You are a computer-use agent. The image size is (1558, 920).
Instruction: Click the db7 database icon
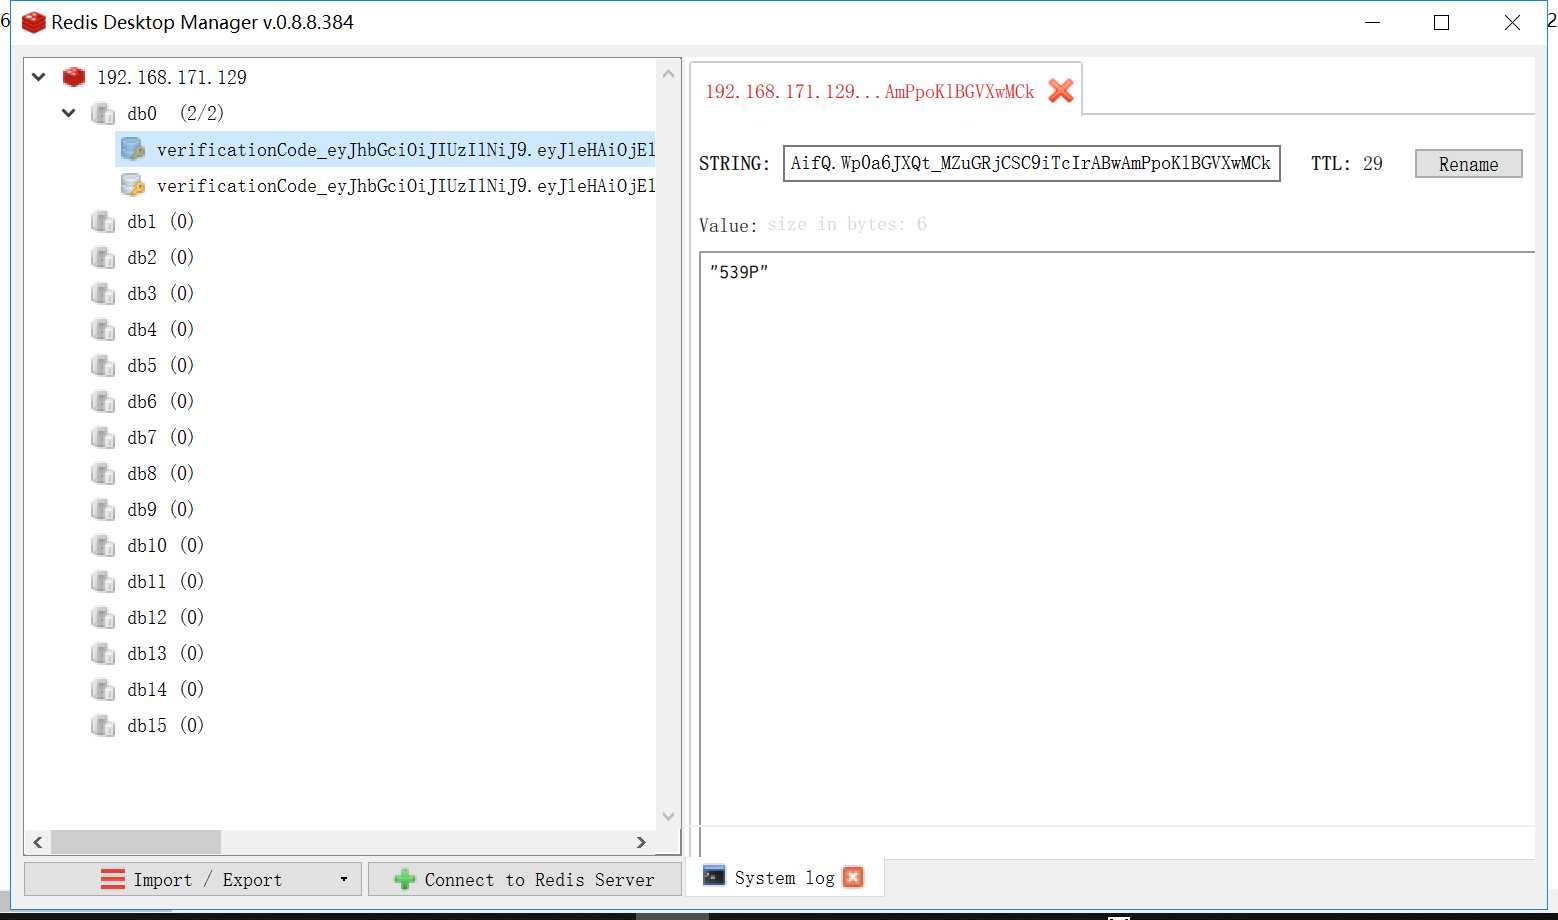pos(103,437)
